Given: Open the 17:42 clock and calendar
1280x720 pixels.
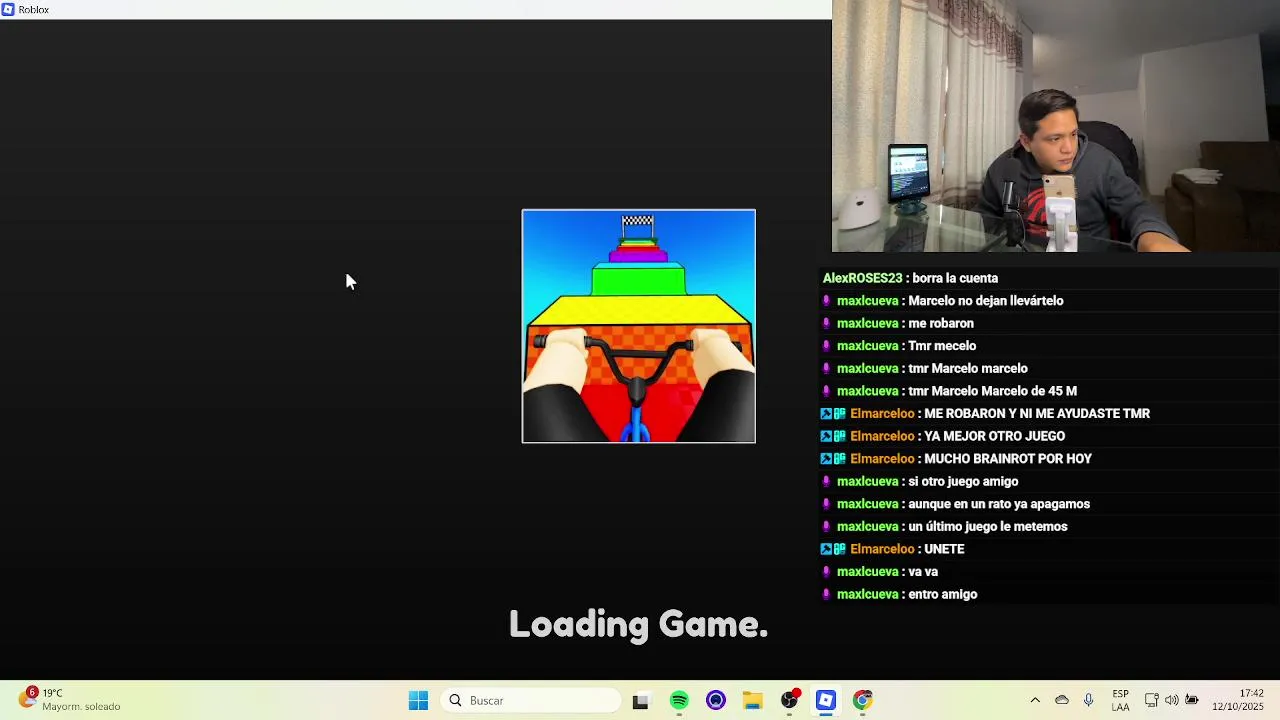Looking at the screenshot, I should pyautogui.click(x=1238, y=700).
